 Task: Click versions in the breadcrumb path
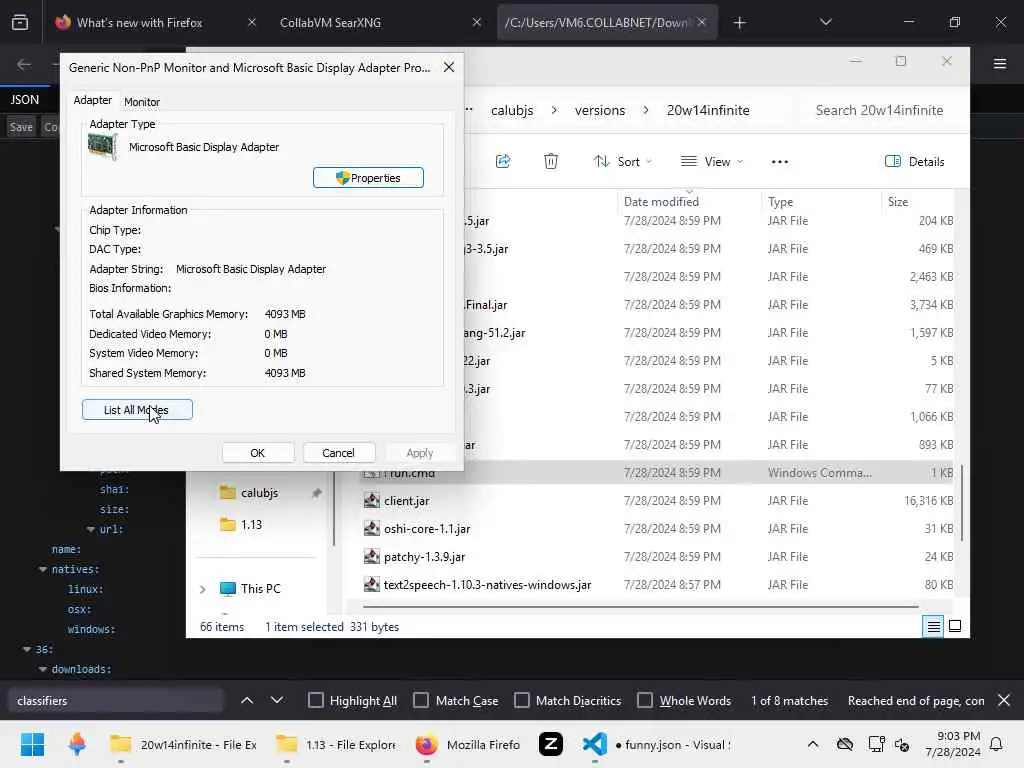coord(600,110)
